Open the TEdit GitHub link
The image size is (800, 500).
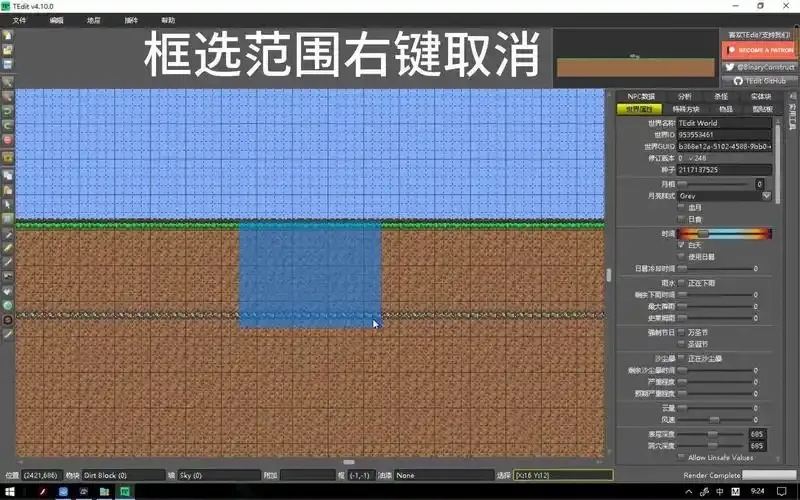[x=759, y=81]
